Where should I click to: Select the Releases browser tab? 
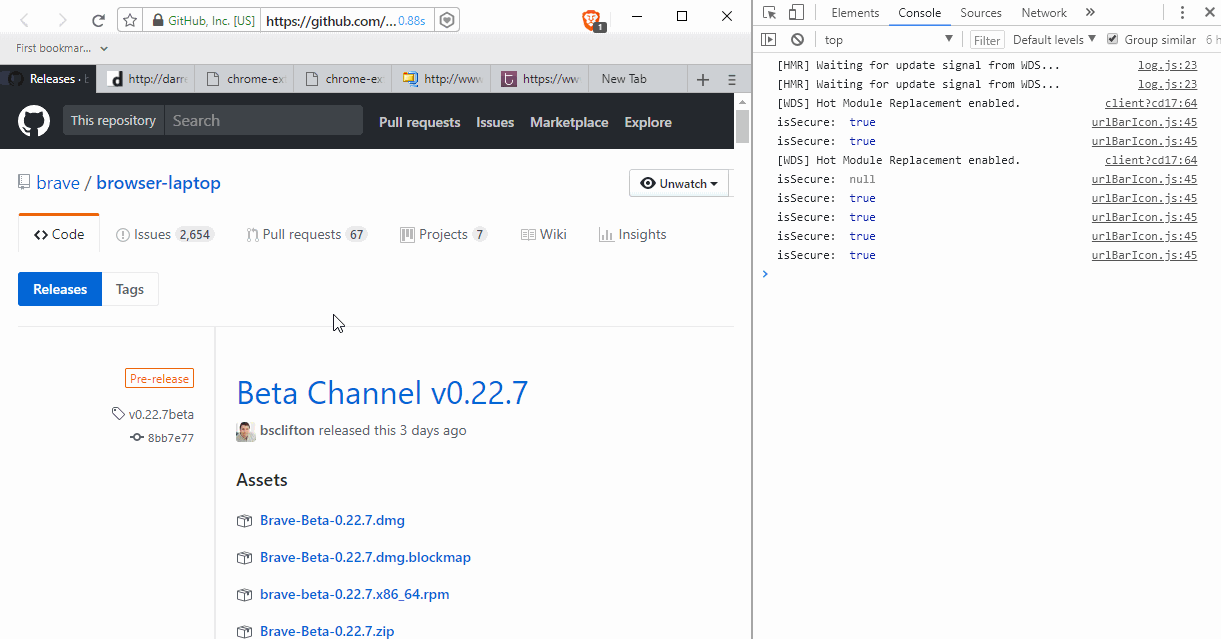point(49,79)
